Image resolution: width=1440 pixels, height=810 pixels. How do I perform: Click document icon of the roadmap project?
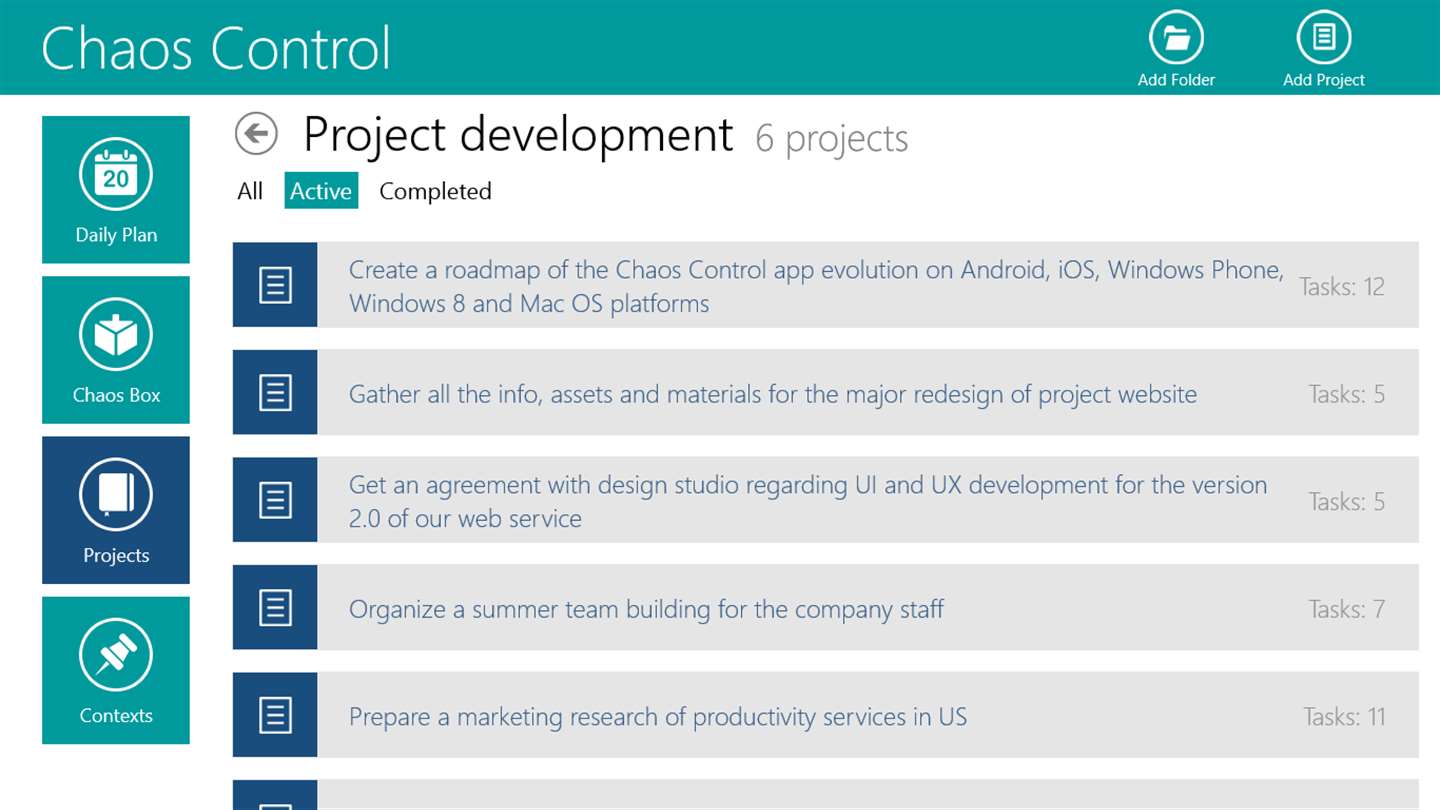pyautogui.click(x=275, y=285)
